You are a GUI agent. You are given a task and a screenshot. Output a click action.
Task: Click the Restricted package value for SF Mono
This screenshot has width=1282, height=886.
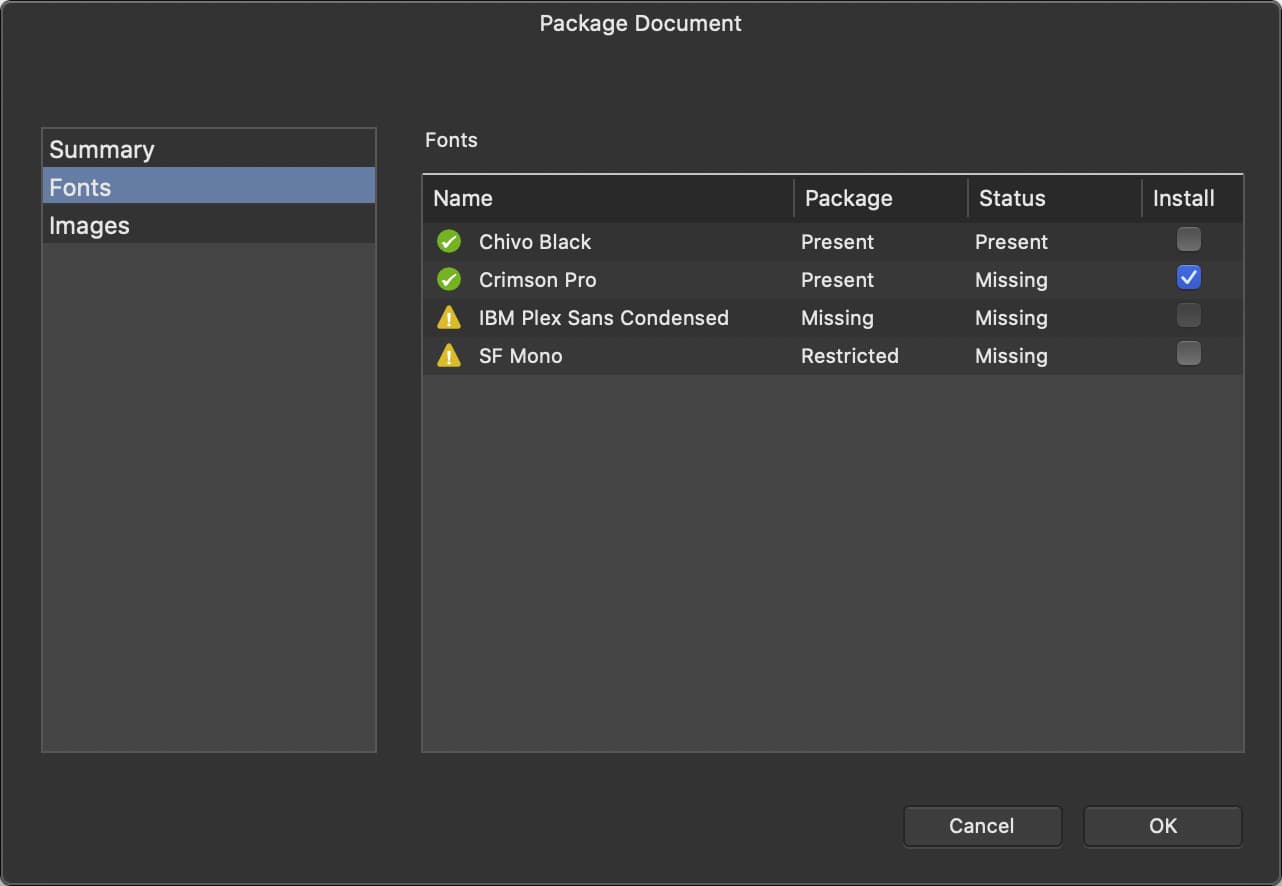(x=850, y=356)
